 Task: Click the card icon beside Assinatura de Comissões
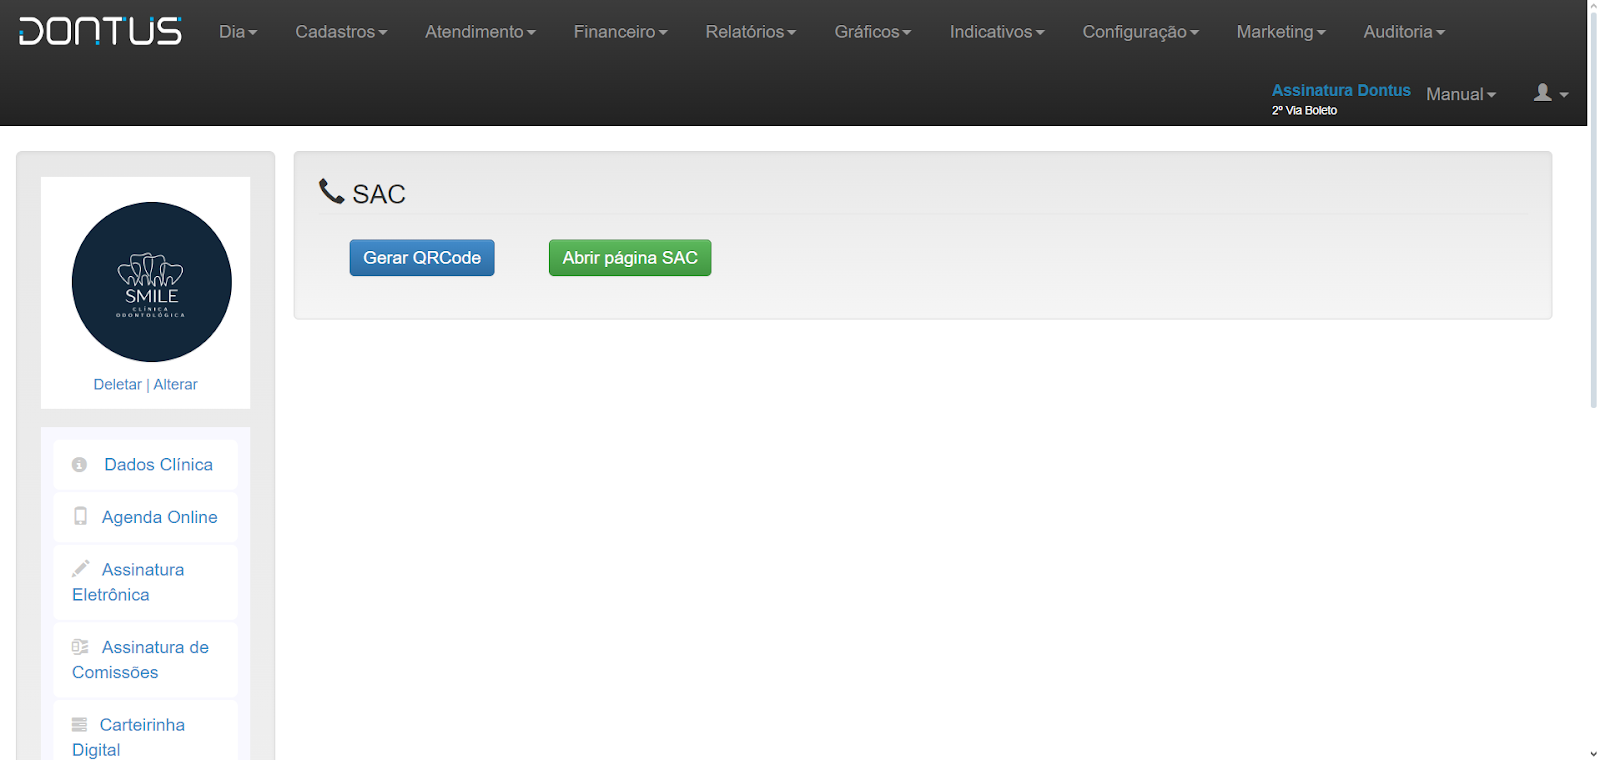(80, 647)
